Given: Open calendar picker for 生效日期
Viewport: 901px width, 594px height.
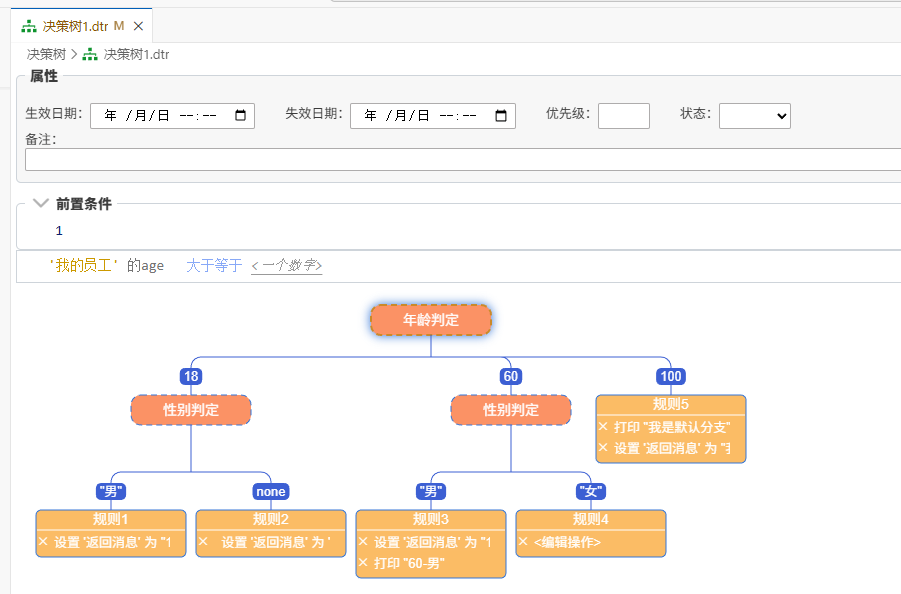Looking at the screenshot, I should pyautogui.click(x=240, y=116).
